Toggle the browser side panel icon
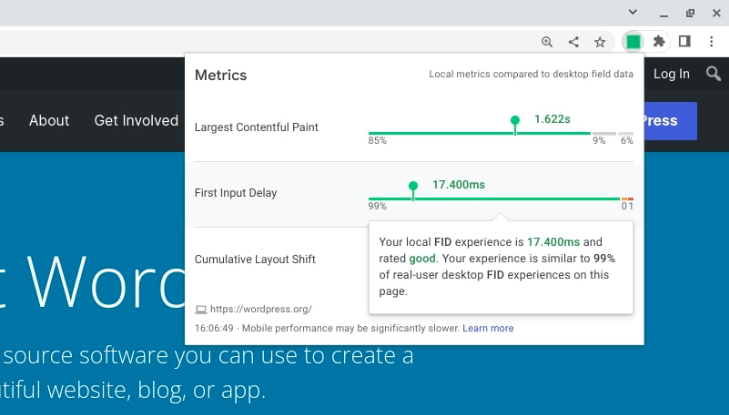The height and width of the screenshot is (415, 729). pyautogui.click(x=684, y=41)
